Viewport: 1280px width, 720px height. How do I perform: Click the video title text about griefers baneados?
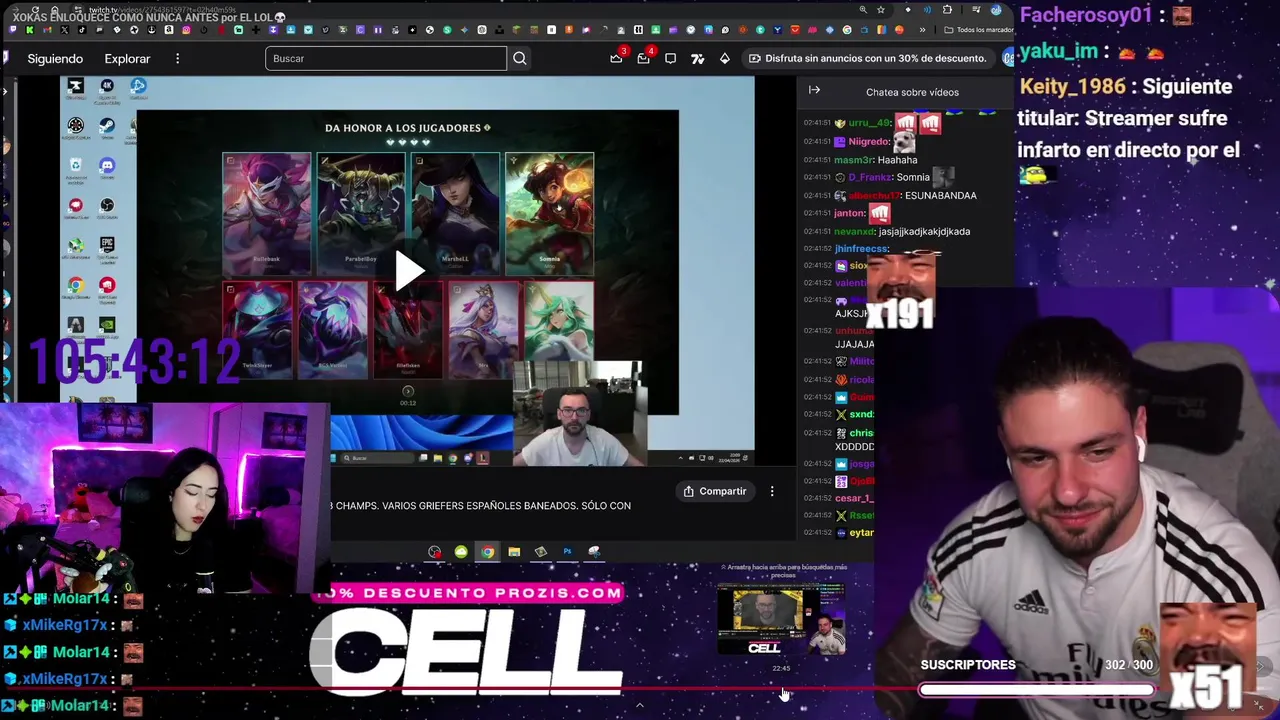tap(480, 506)
